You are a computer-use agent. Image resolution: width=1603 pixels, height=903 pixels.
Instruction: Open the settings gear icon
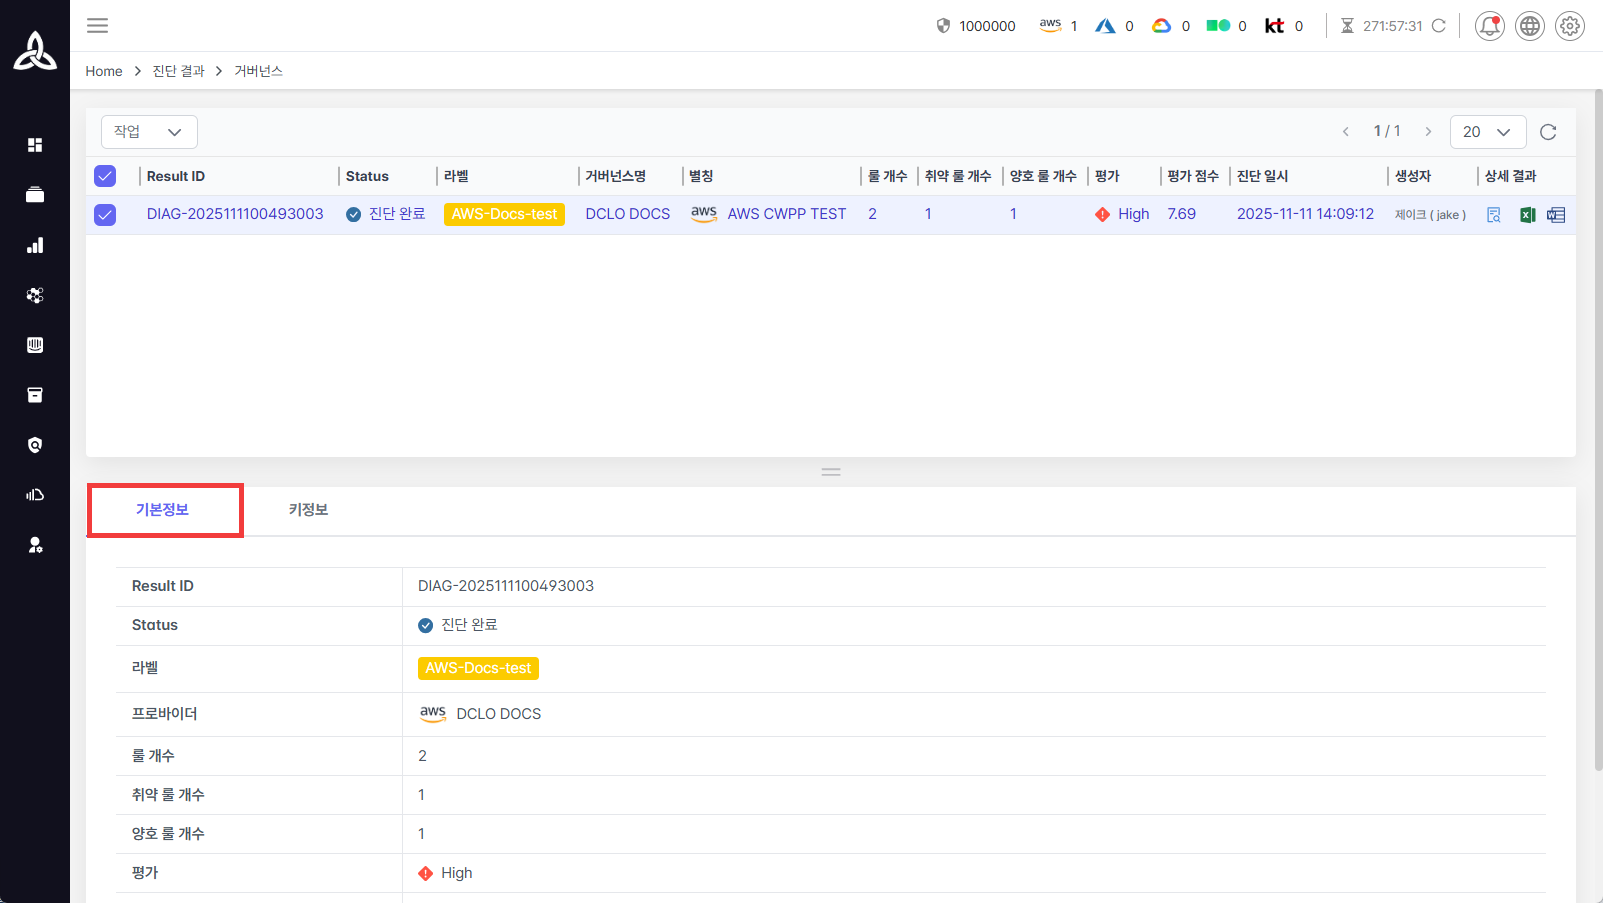(x=1570, y=26)
